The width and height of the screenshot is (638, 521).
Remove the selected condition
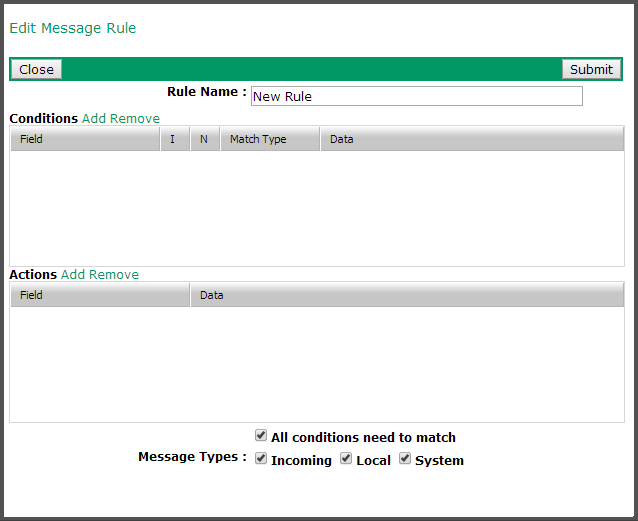tap(135, 118)
